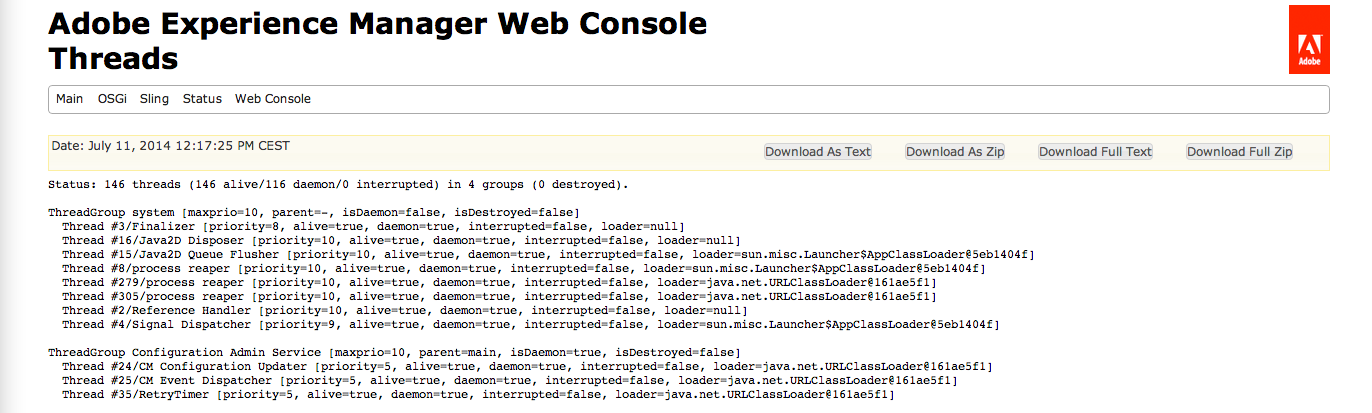Select the Signal Dispatcher thread line

click(531, 324)
